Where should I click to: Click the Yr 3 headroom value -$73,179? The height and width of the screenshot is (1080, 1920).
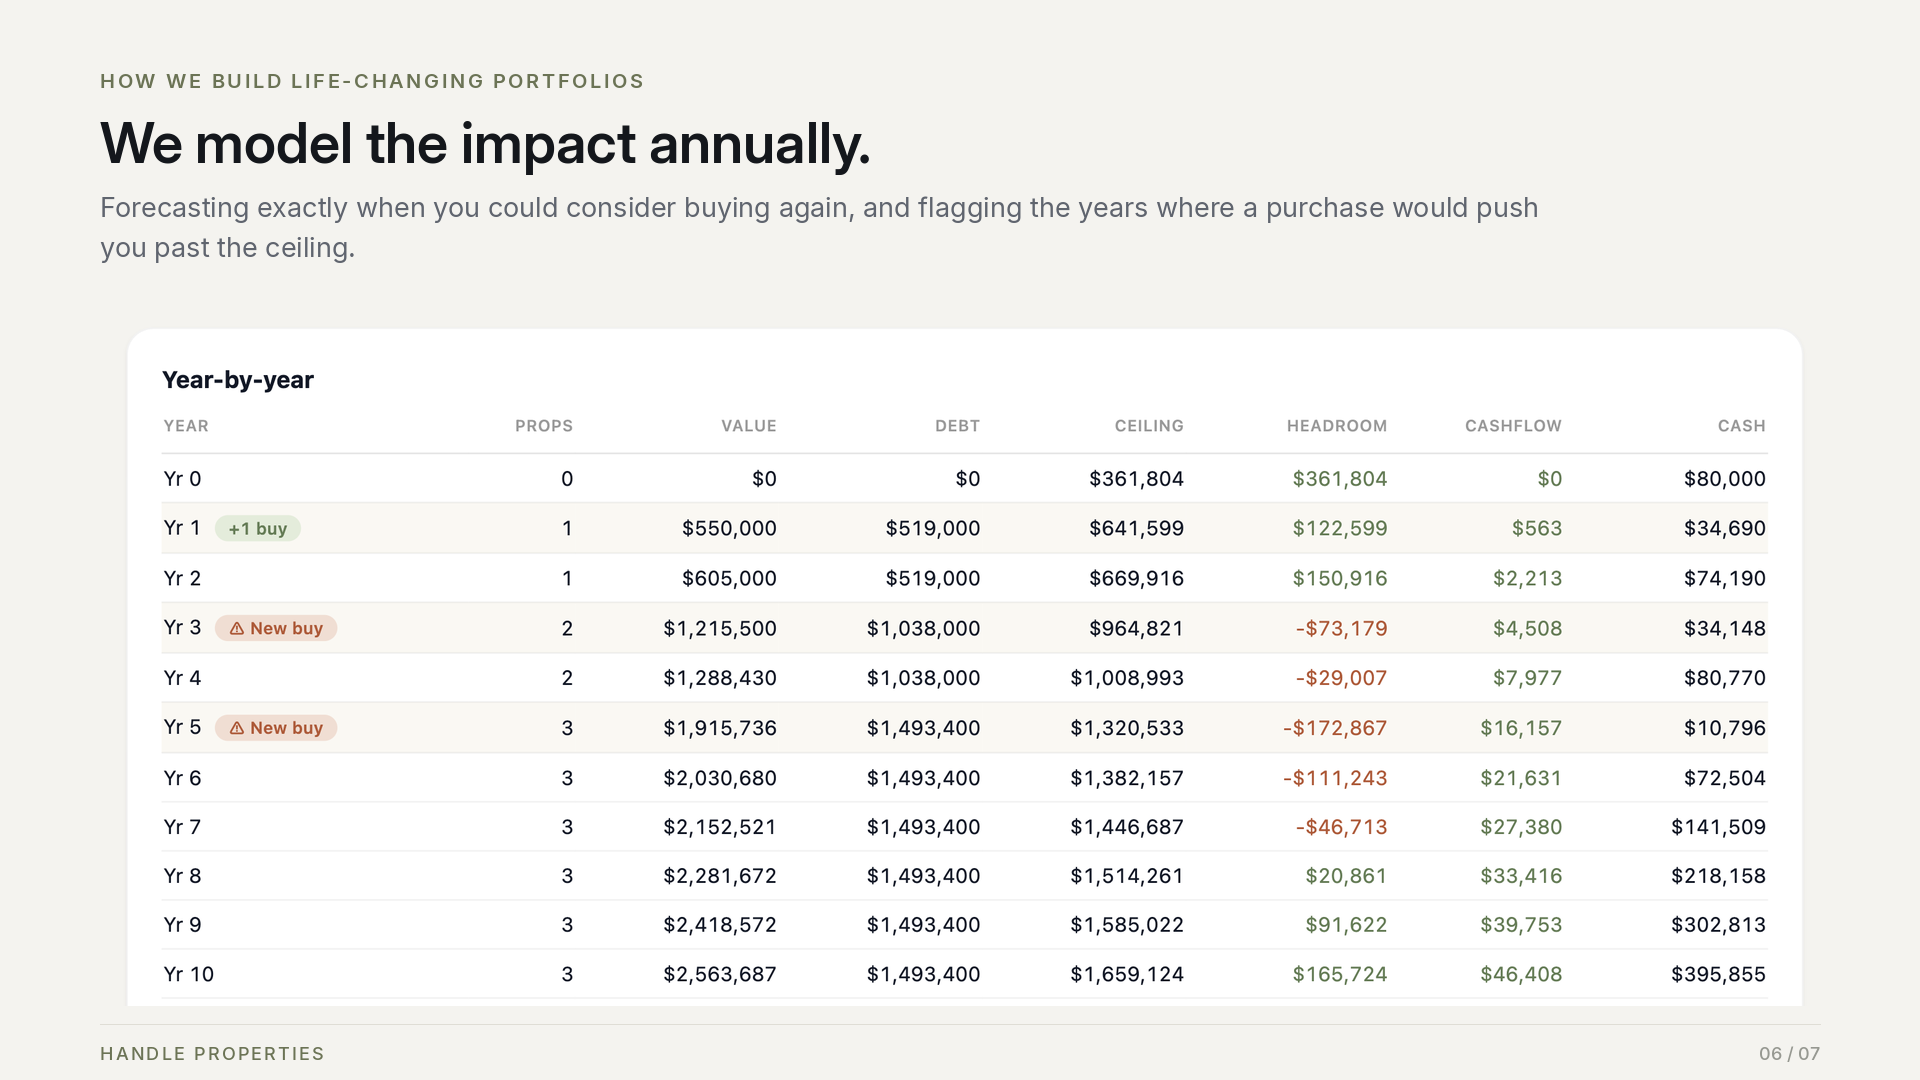point(1341,629)
